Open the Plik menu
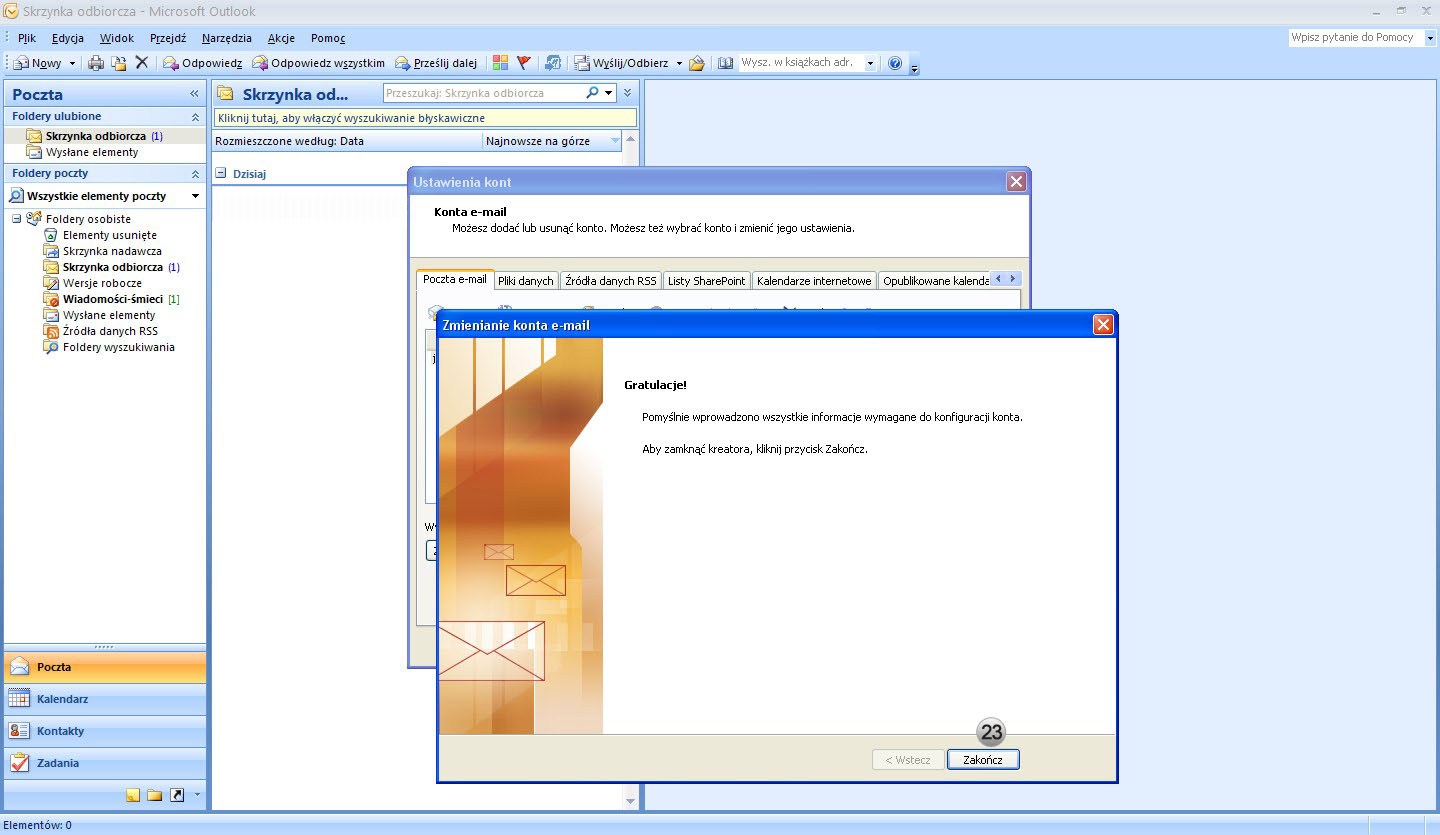Viewport: 1440px width, 835px height. [27, 38]
